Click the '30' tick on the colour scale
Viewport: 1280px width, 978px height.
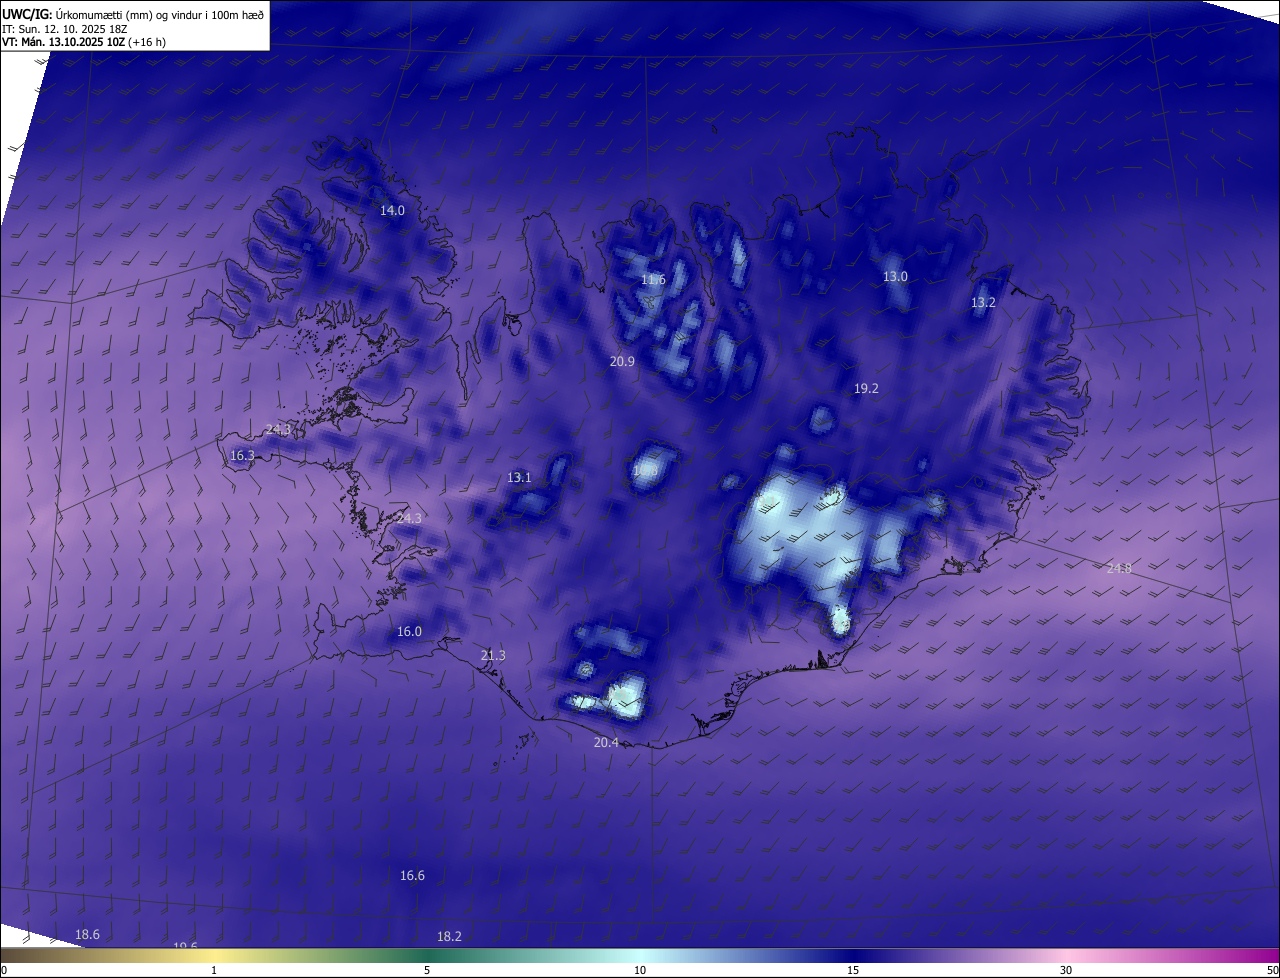1066,971
